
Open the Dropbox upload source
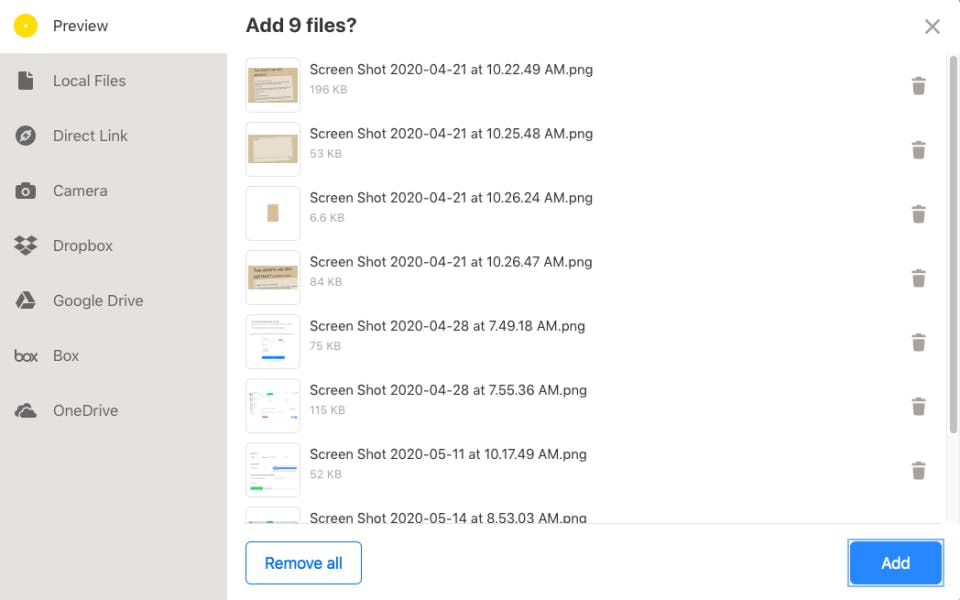point(80,245)
